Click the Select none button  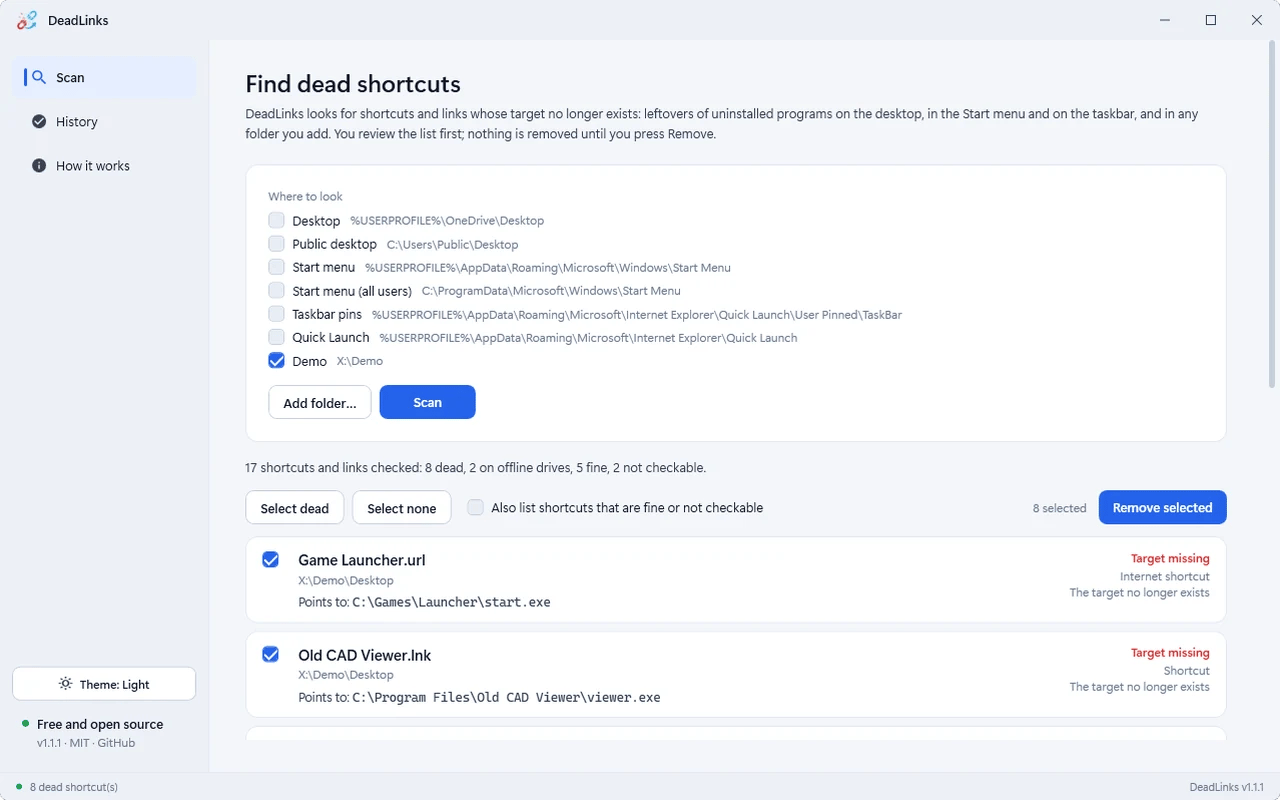pyautogui.click(x=401, y=507)
